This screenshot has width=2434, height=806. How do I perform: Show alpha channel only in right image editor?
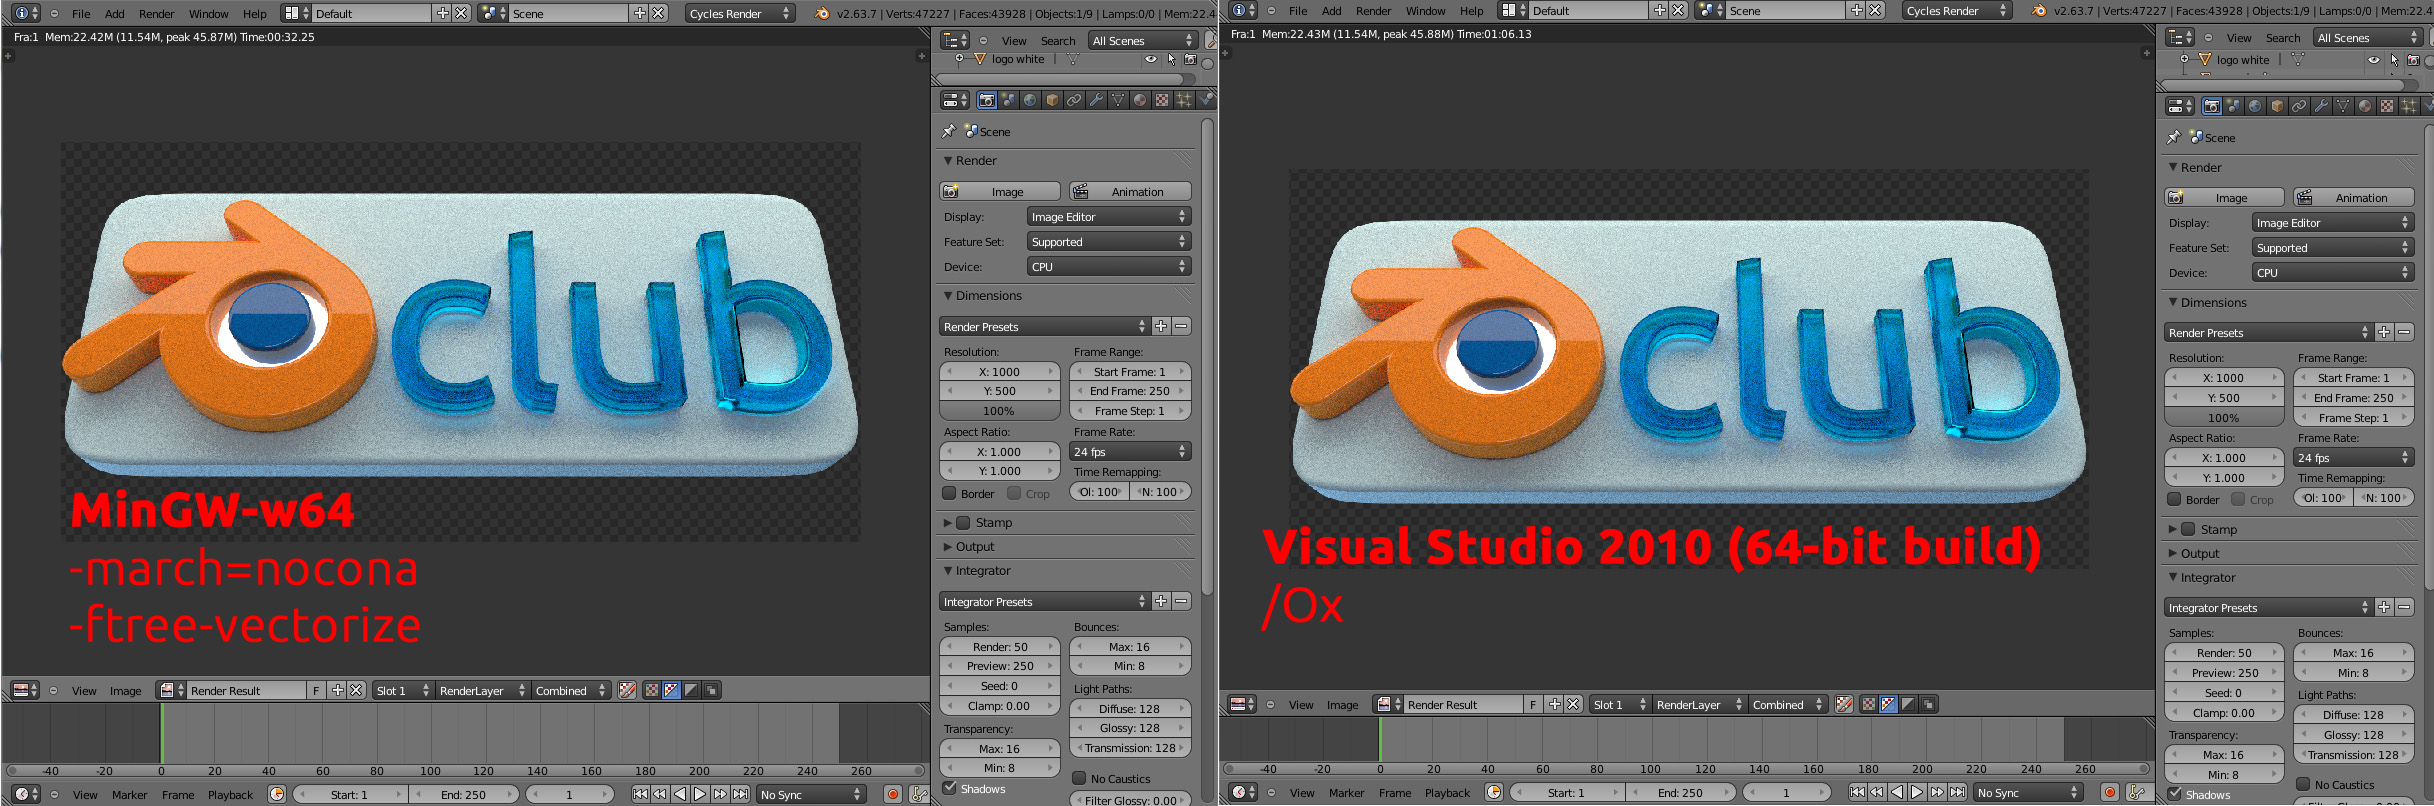tap(1908, 704)
